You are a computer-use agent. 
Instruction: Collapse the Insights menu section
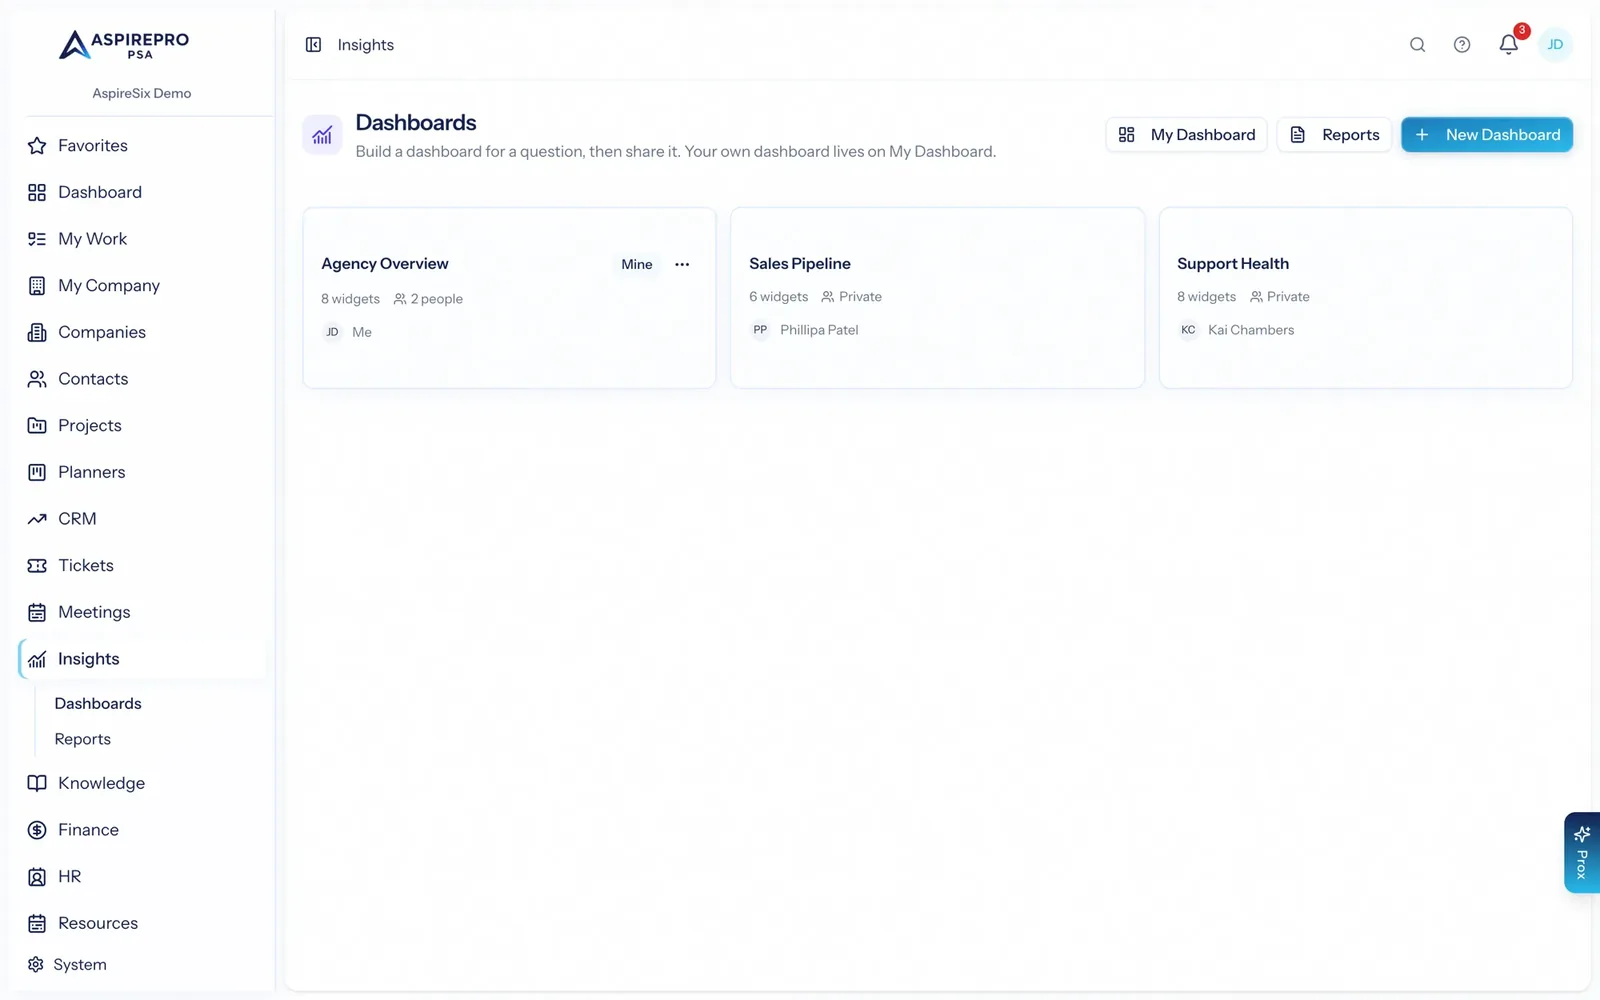[x=143, y=659]
